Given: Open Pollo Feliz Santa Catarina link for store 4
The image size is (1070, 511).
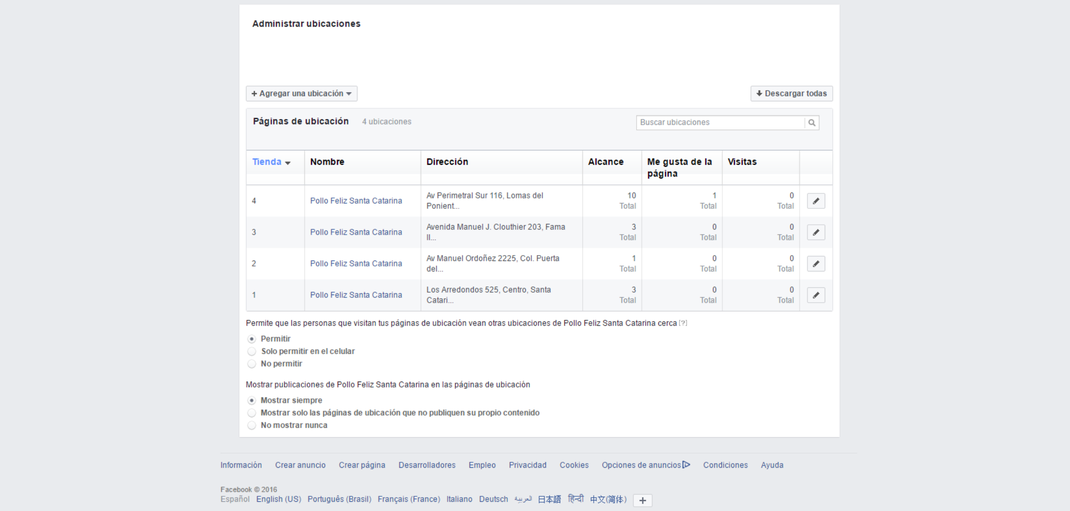Looking at the screenshot, I should point(356,201).
